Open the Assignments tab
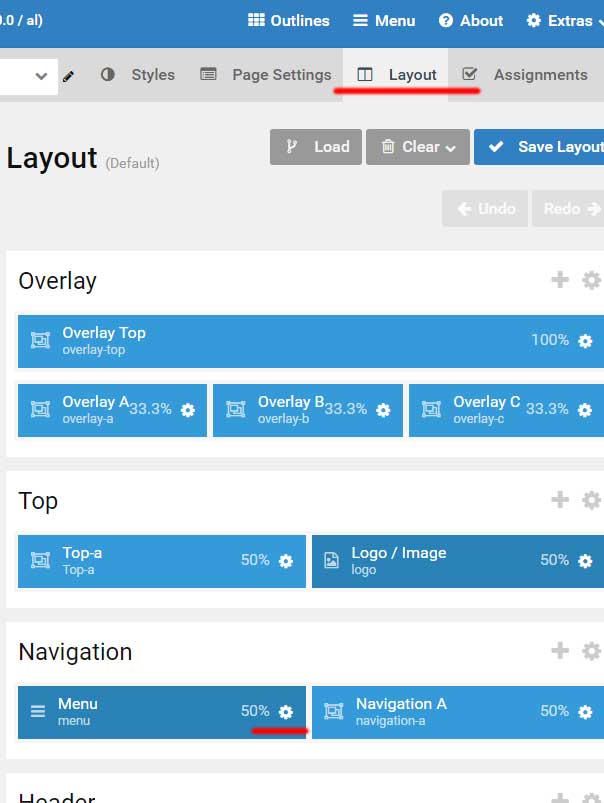 [x=526, y=75]
